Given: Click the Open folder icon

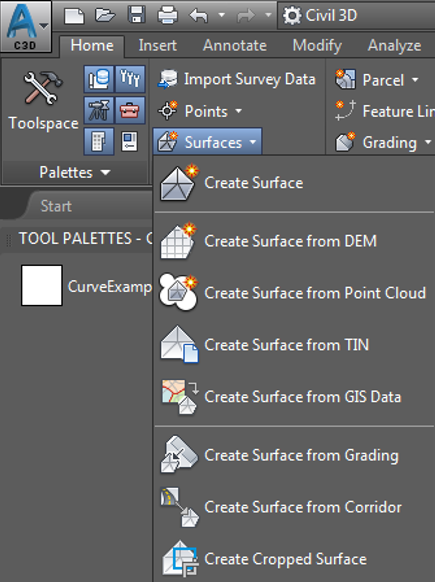Looking at the screenshot, I should 105,16.
